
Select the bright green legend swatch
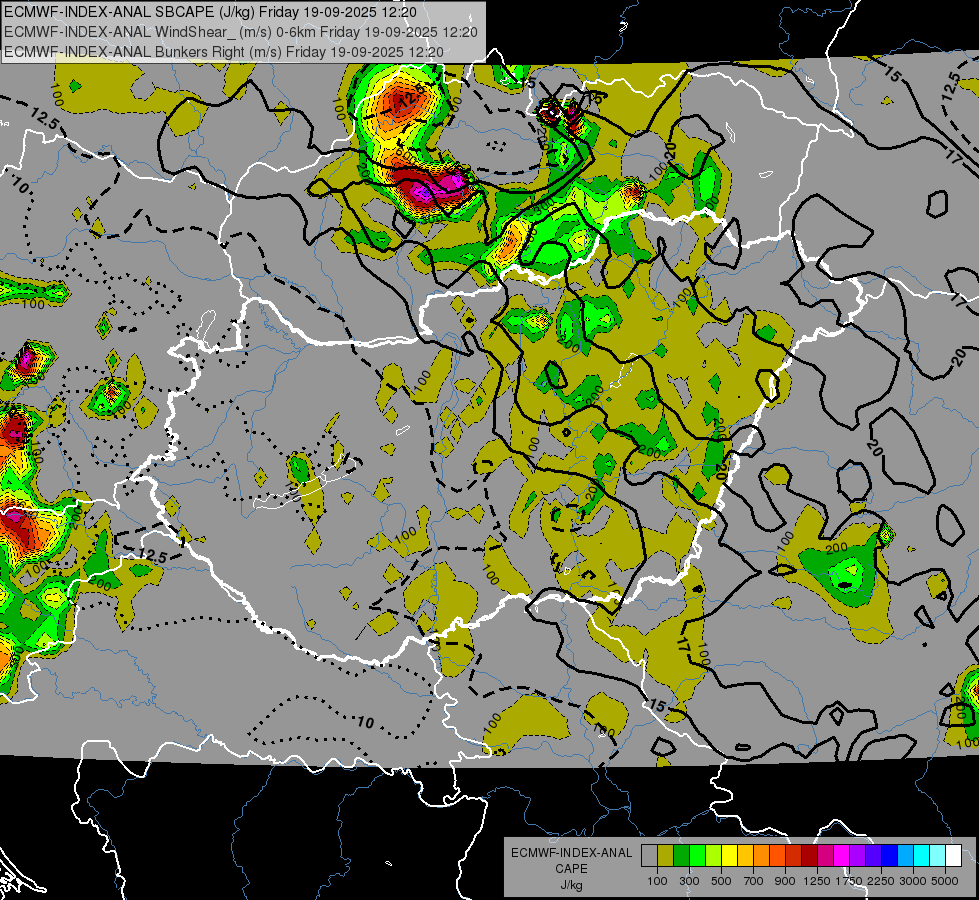tap(697, 856)
